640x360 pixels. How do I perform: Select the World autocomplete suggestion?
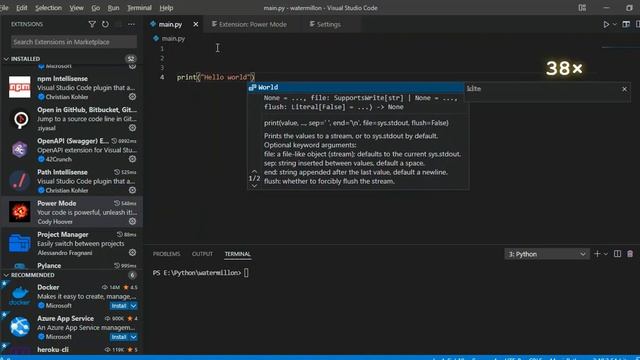pyautogui.click(x=356, y=87)
